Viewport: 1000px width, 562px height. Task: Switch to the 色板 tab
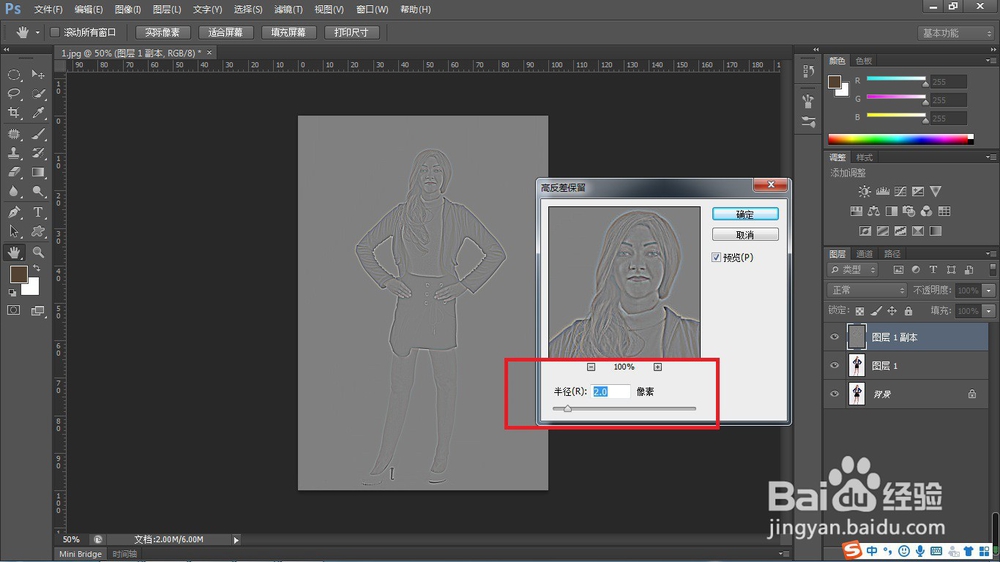pyautogui.click(x=864, y=61)
